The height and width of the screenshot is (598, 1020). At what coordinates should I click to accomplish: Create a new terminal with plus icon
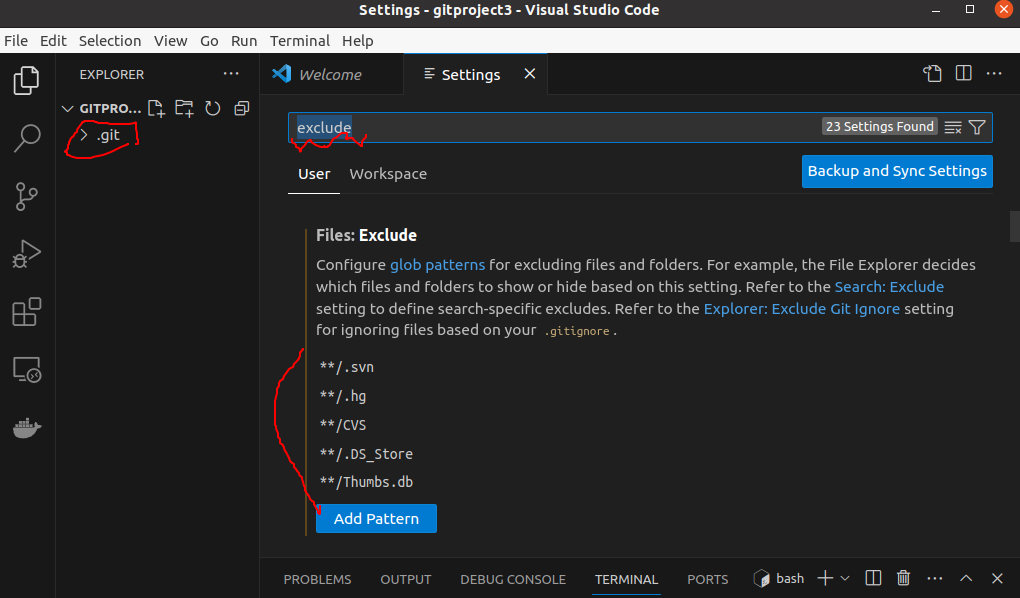coord(825,578)
